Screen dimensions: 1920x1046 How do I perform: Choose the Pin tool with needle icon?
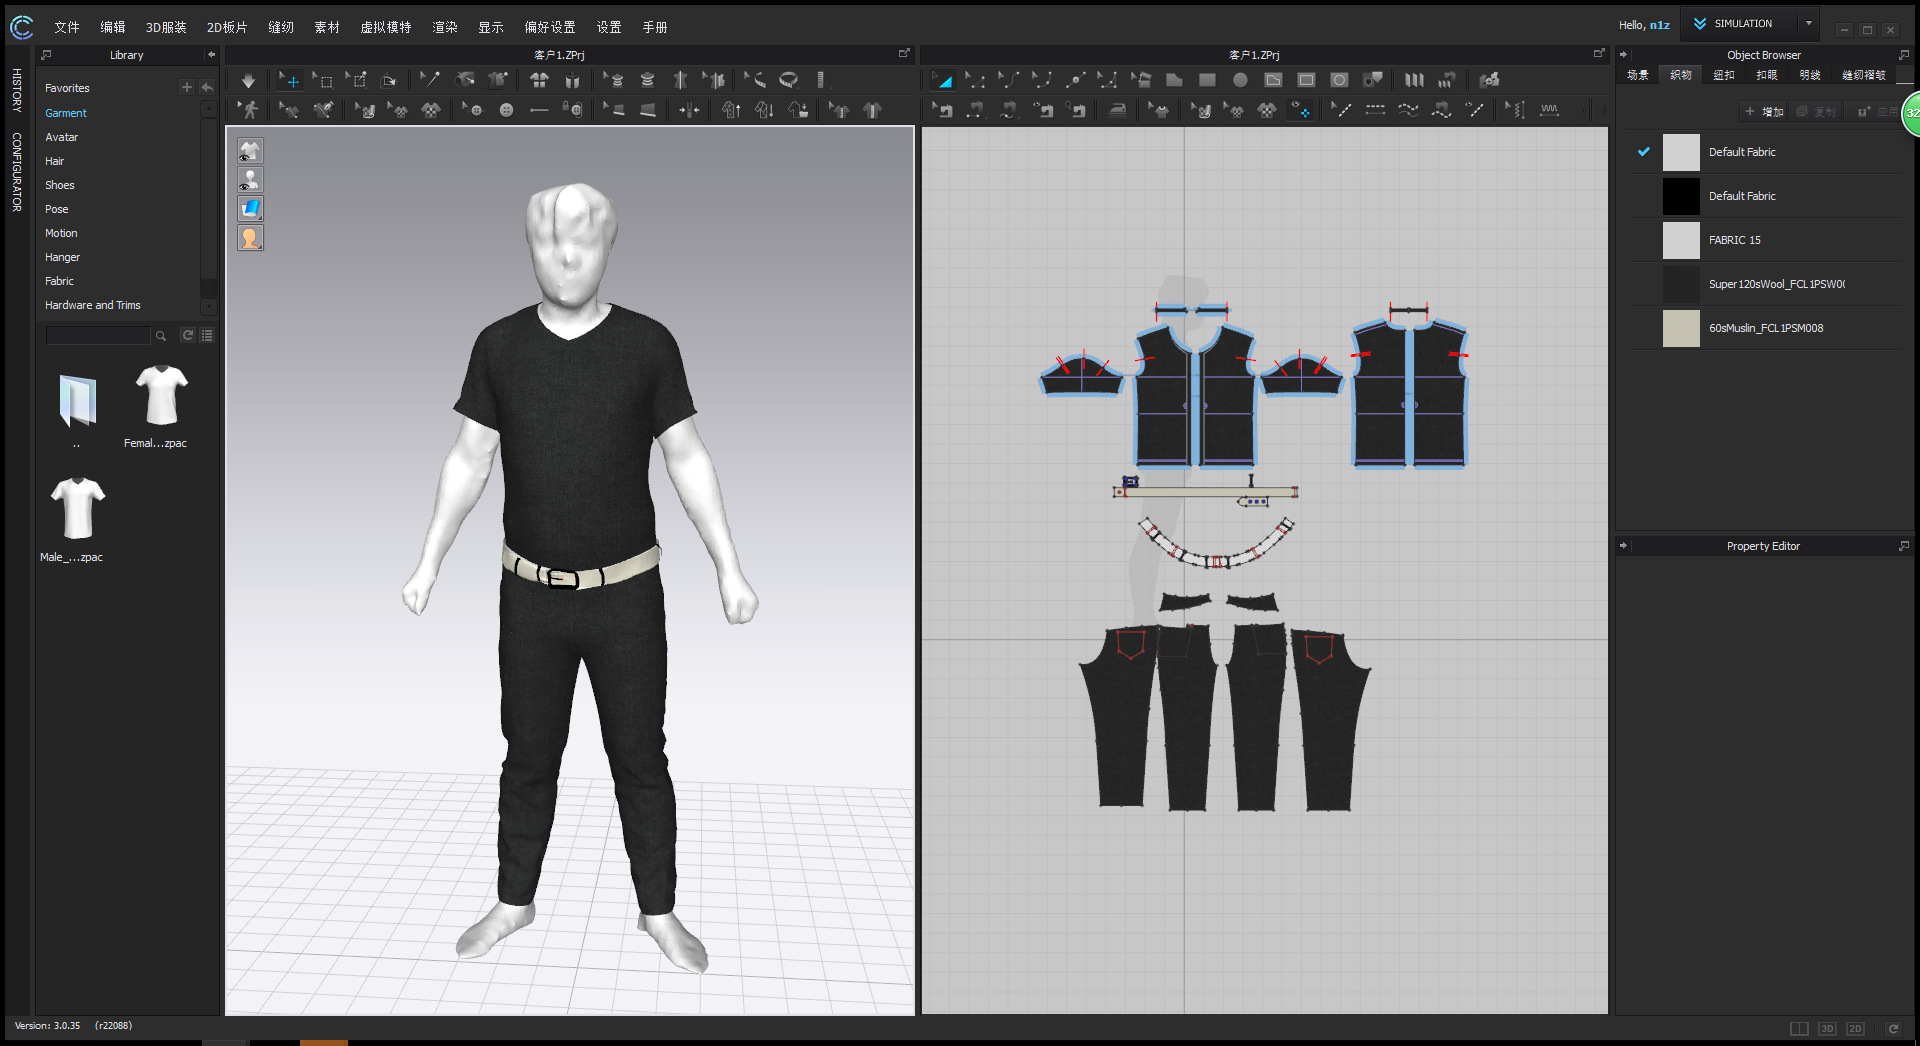tap(430, 80)
